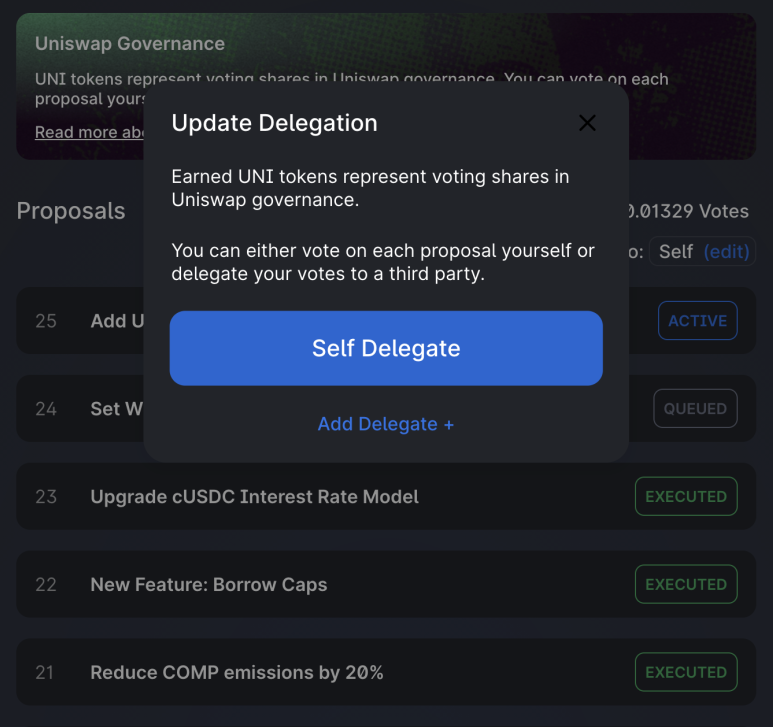Select proposal number 25 row

[80, 321]
